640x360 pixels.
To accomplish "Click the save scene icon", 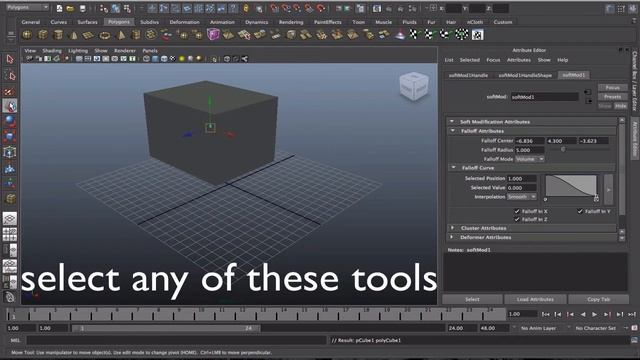I will point(82,8).
